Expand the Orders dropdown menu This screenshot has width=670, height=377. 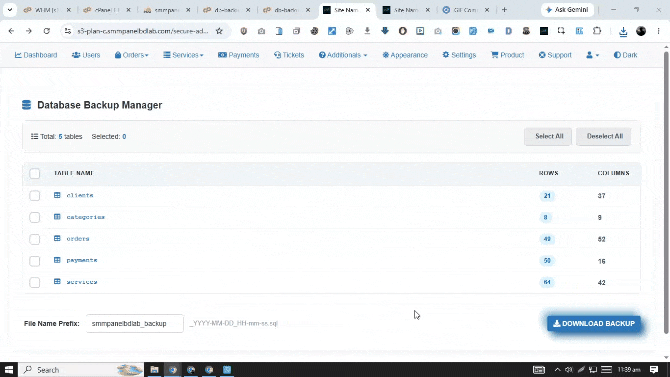[132, 55]
